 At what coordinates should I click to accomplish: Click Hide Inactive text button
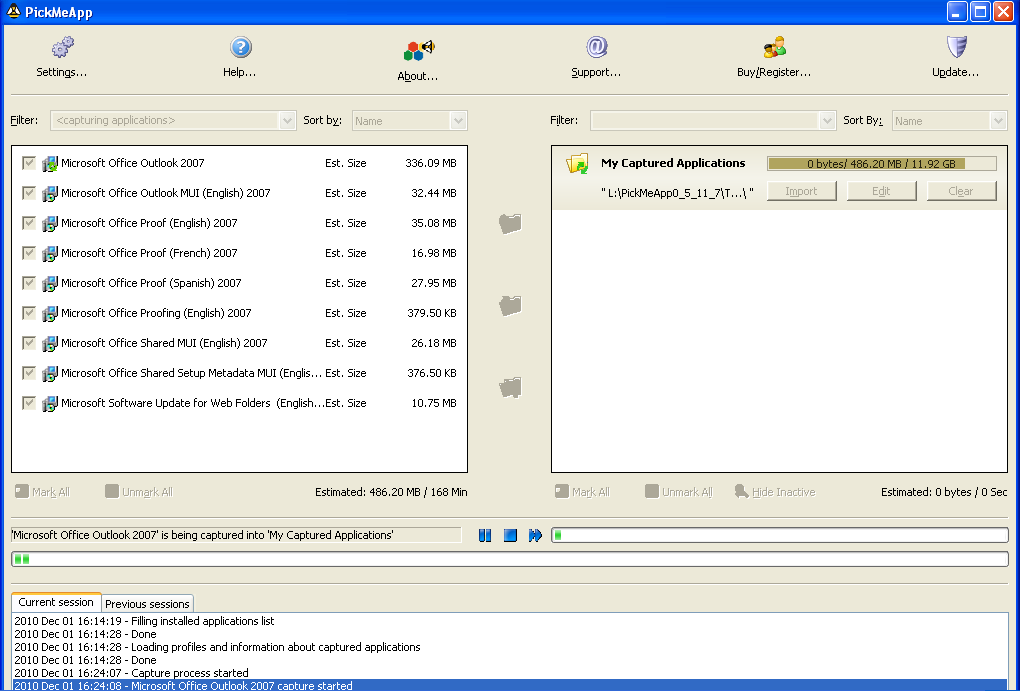click(783, 493)
